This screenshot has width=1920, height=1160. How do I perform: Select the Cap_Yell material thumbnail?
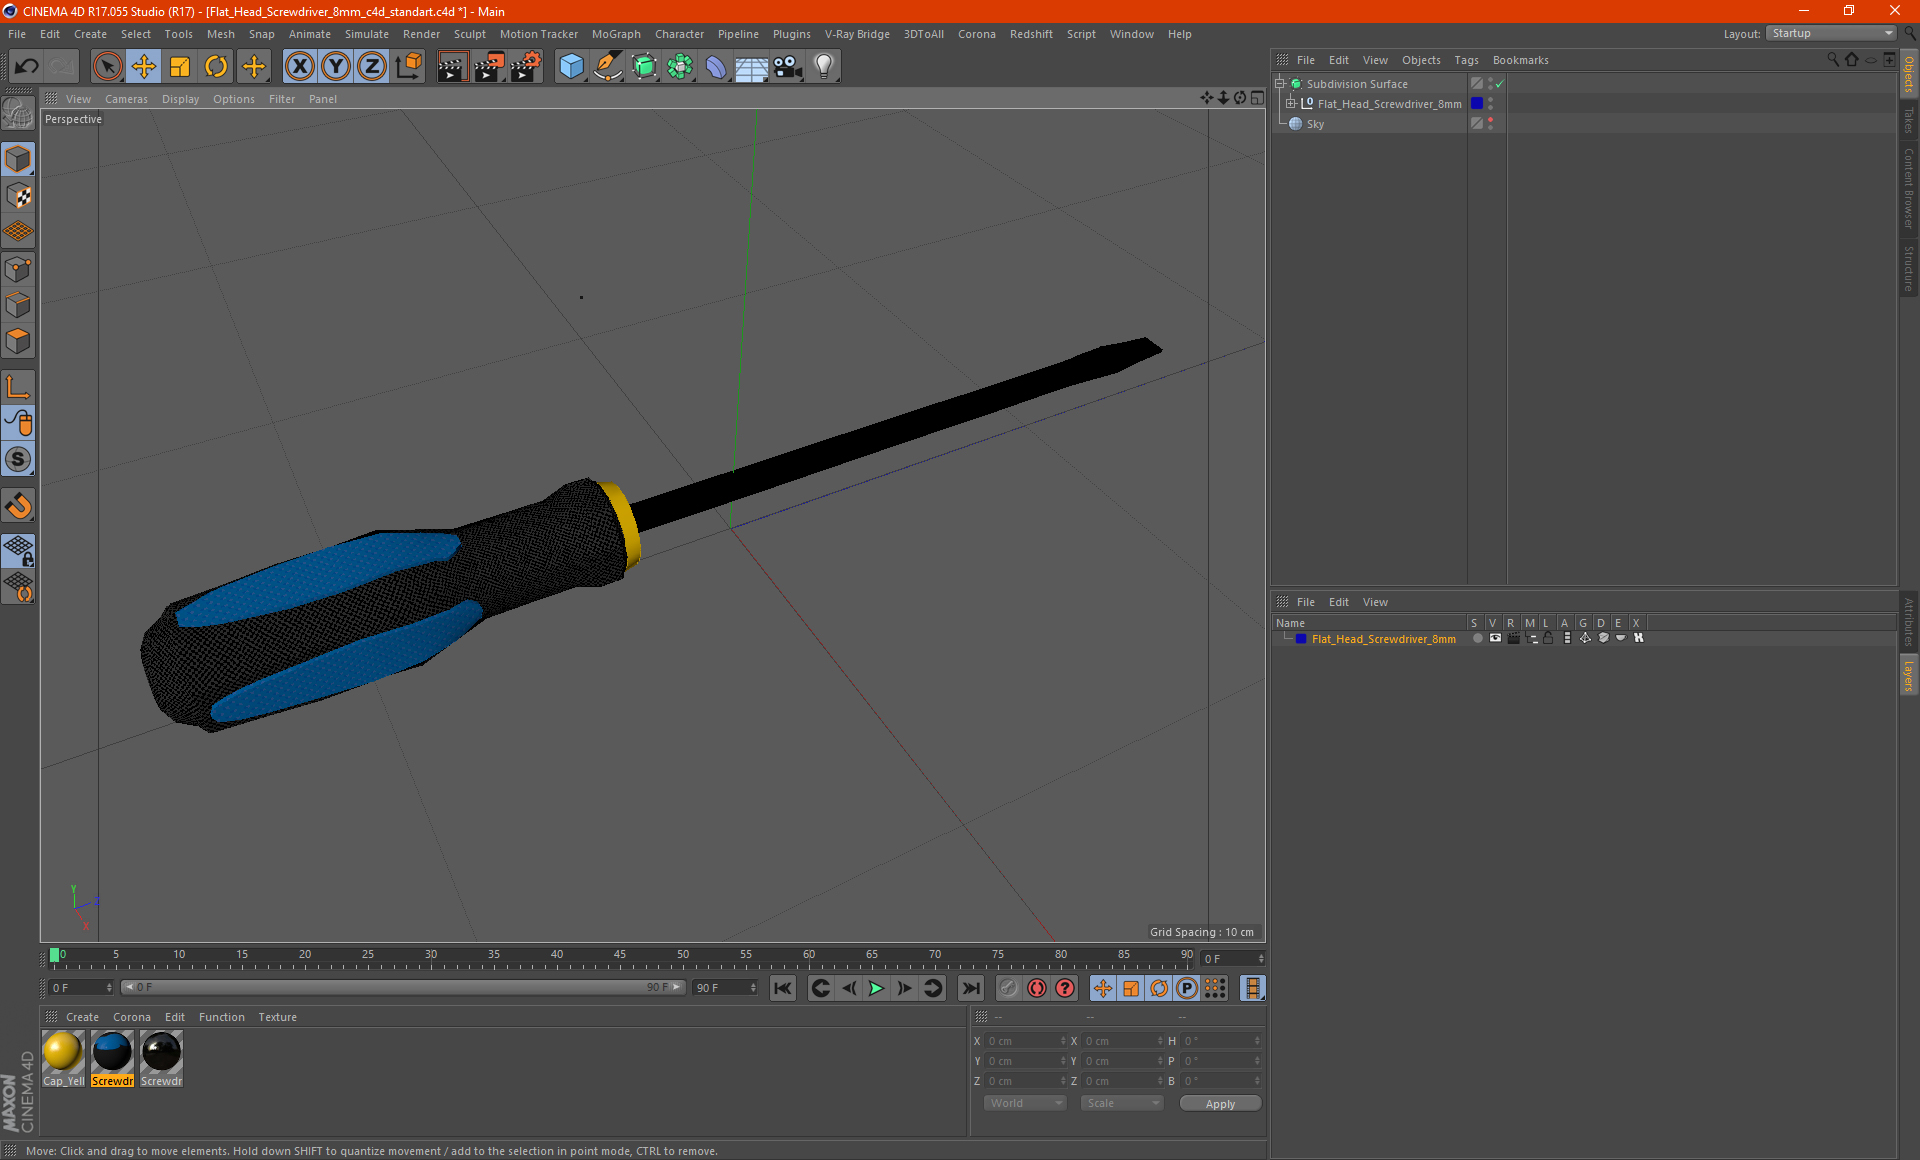[x=63, y=1052]
